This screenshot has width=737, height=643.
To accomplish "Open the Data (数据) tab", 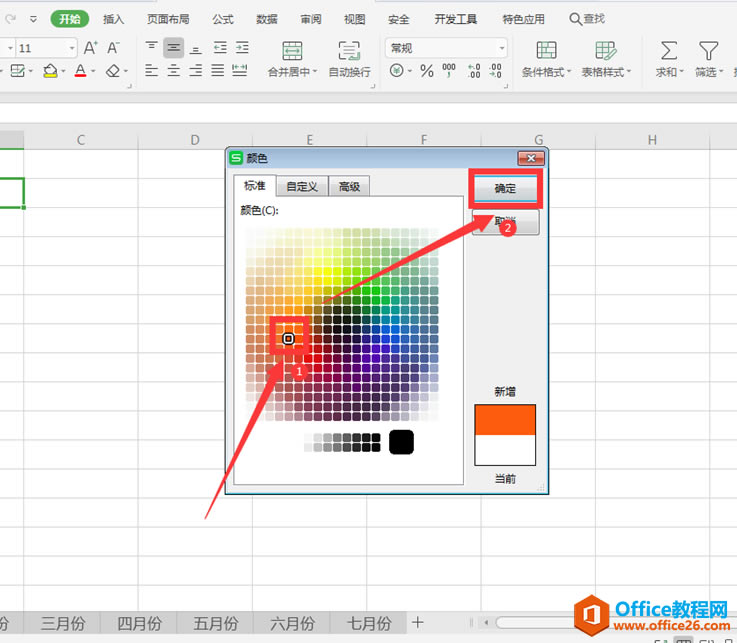I will tap(267, 19).
